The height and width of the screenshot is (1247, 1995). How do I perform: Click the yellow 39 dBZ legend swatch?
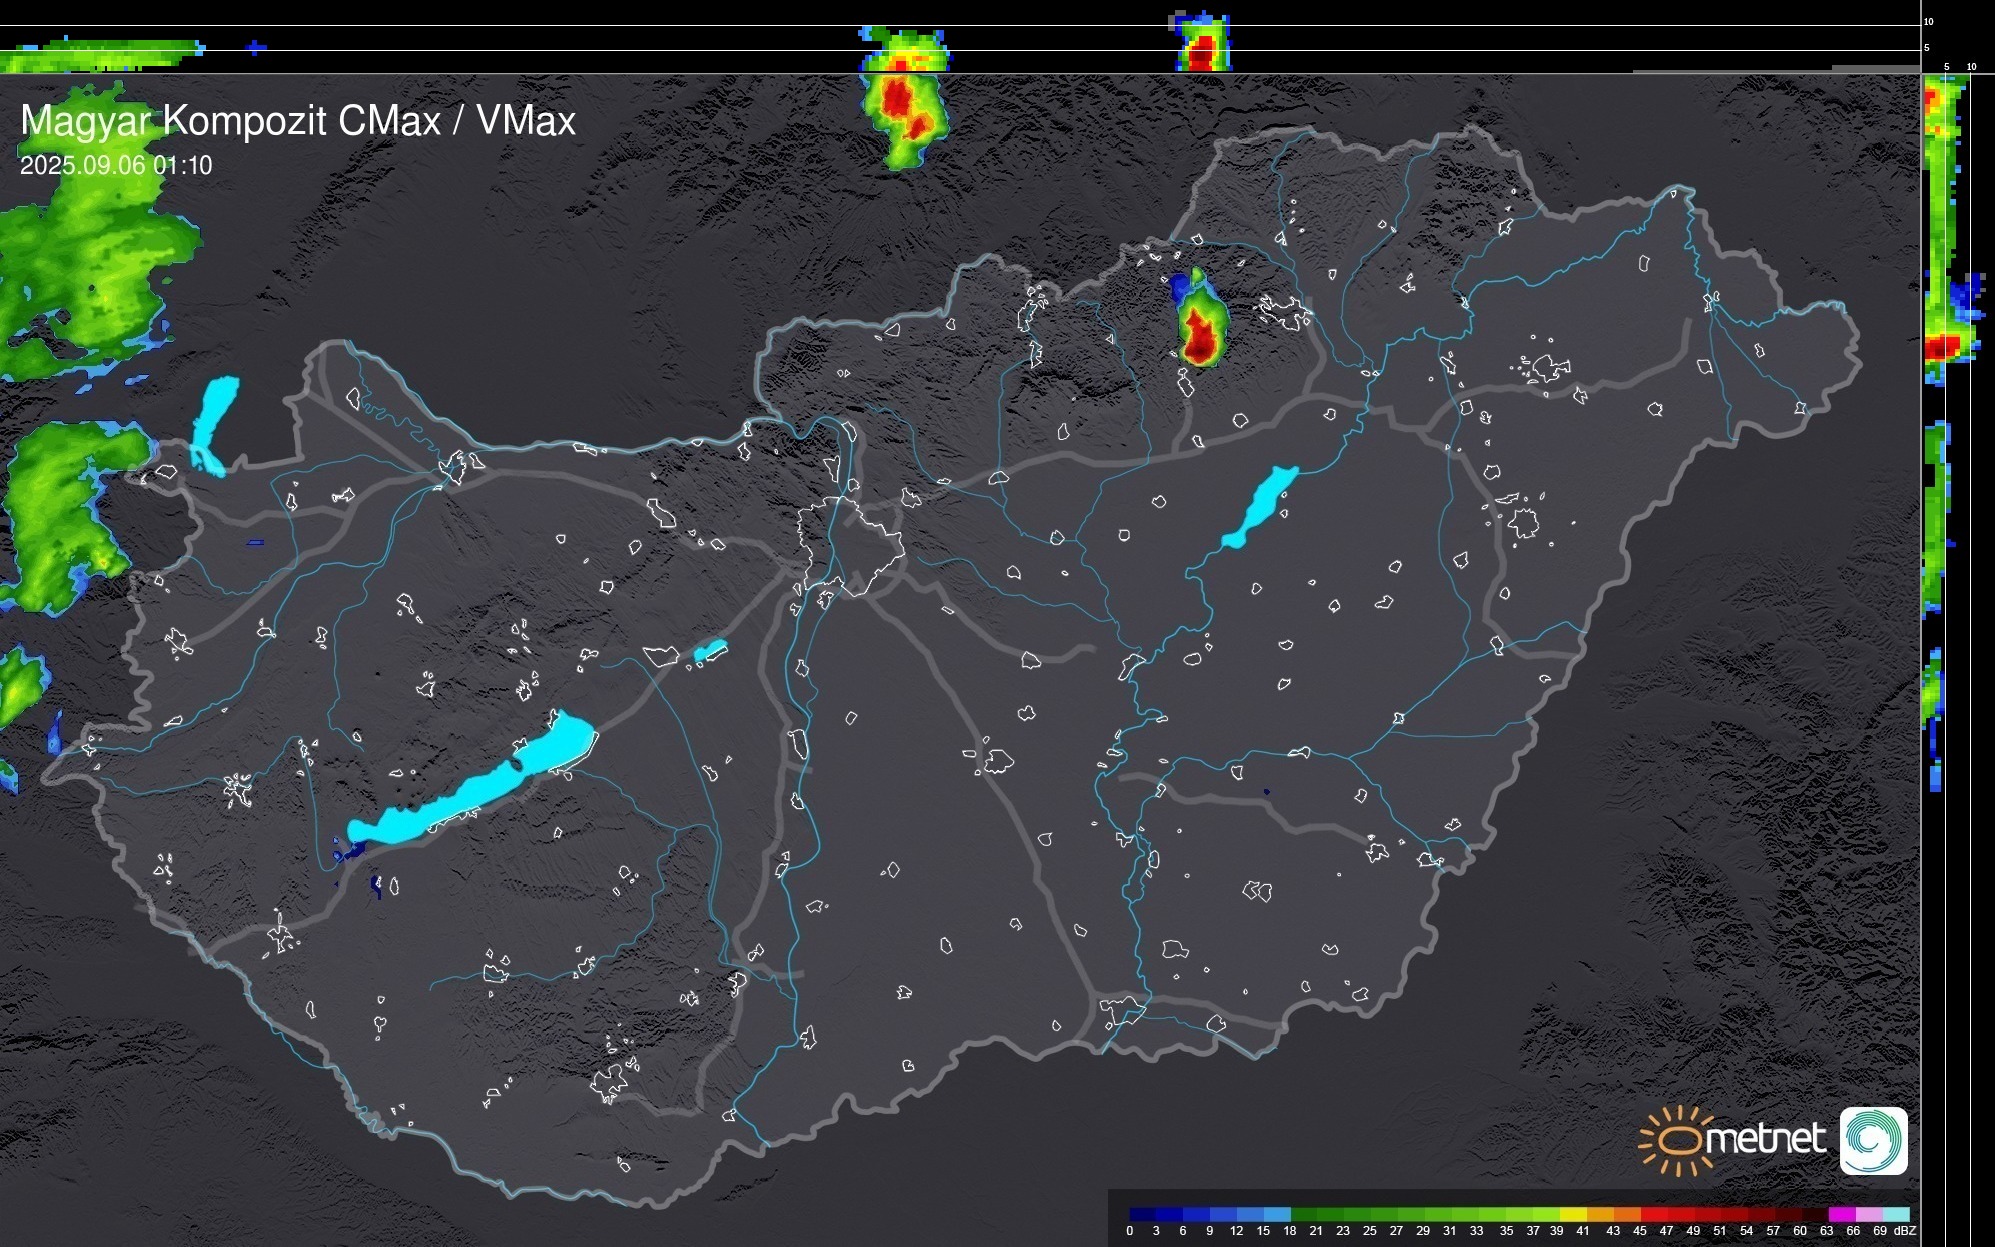(x=1573, y=1215)
